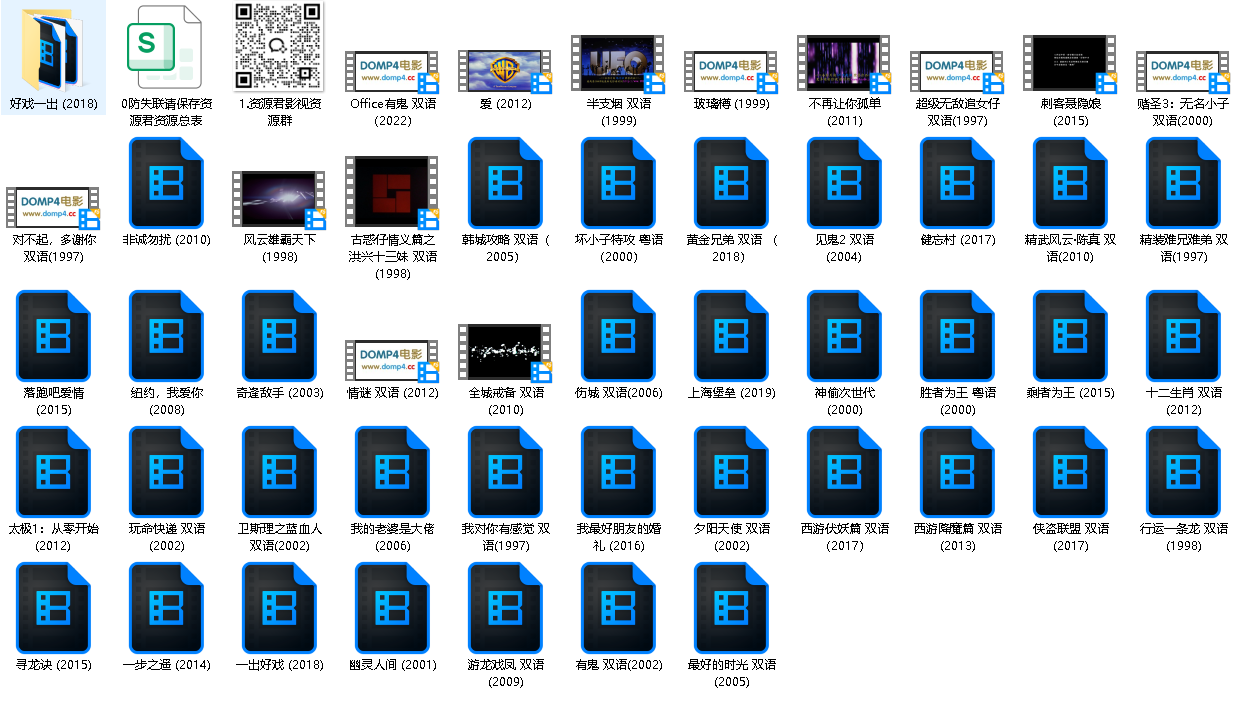The width and height of the screenshot is (1241, 708).
Task: Click 上海堡垒 (2019) video icon
Action: coord(731,336)
